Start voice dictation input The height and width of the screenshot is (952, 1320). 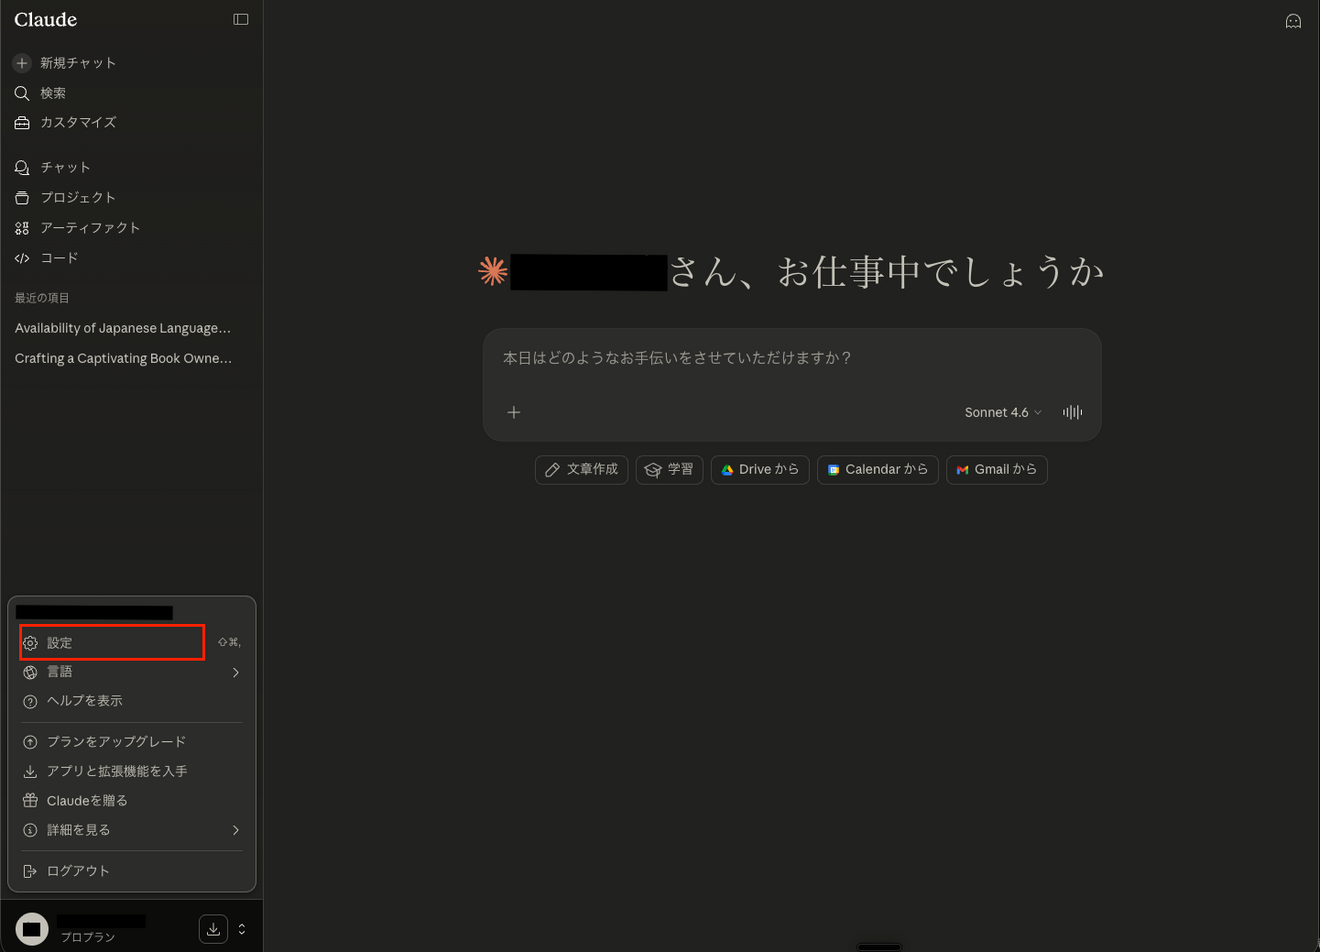(1071, 412)
